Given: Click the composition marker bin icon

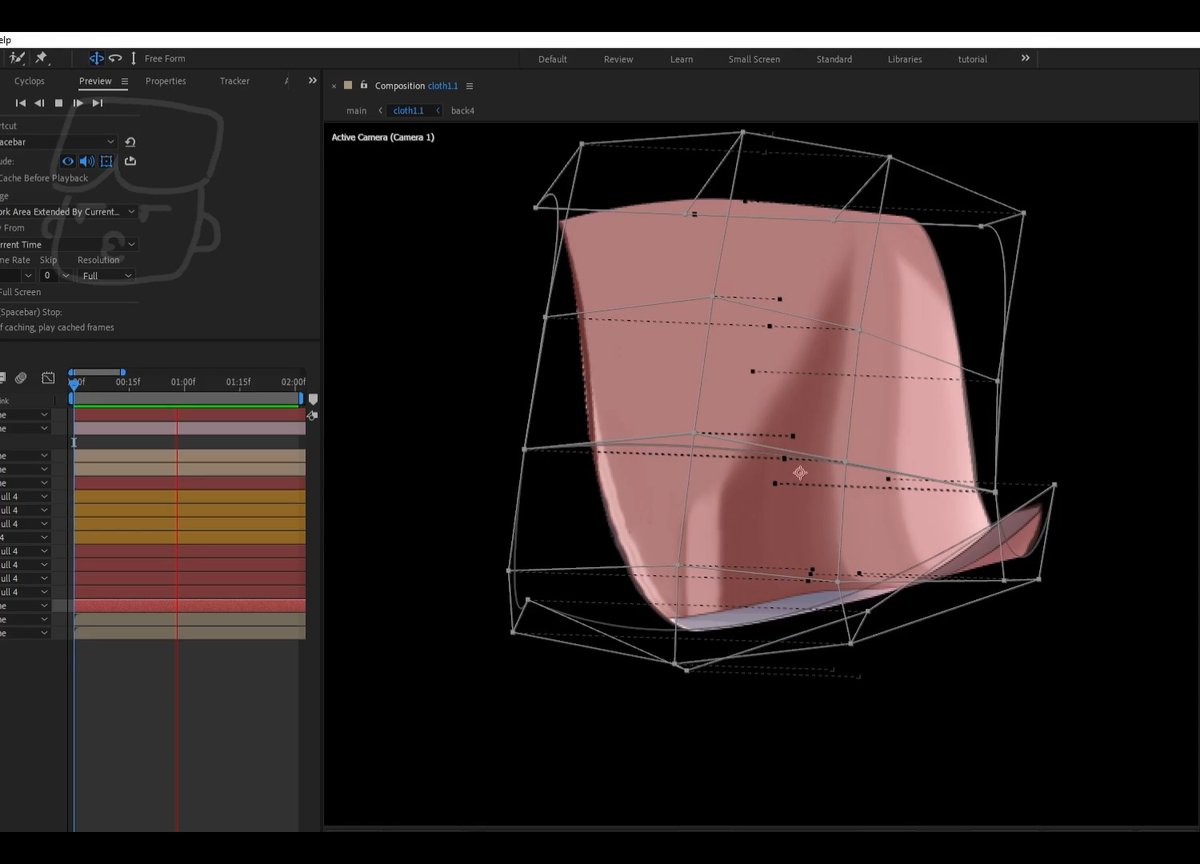Looking at the screenshot, I should 314,398.
